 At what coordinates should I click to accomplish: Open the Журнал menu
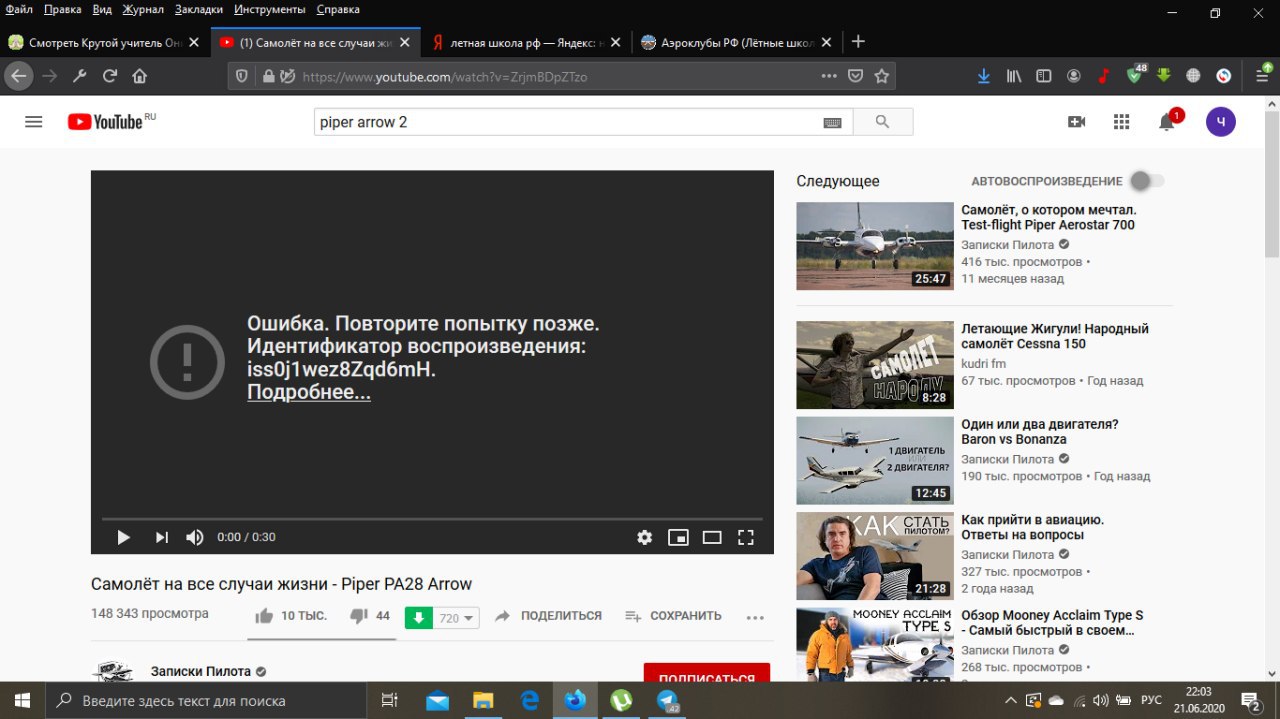(x=143, y=9)
